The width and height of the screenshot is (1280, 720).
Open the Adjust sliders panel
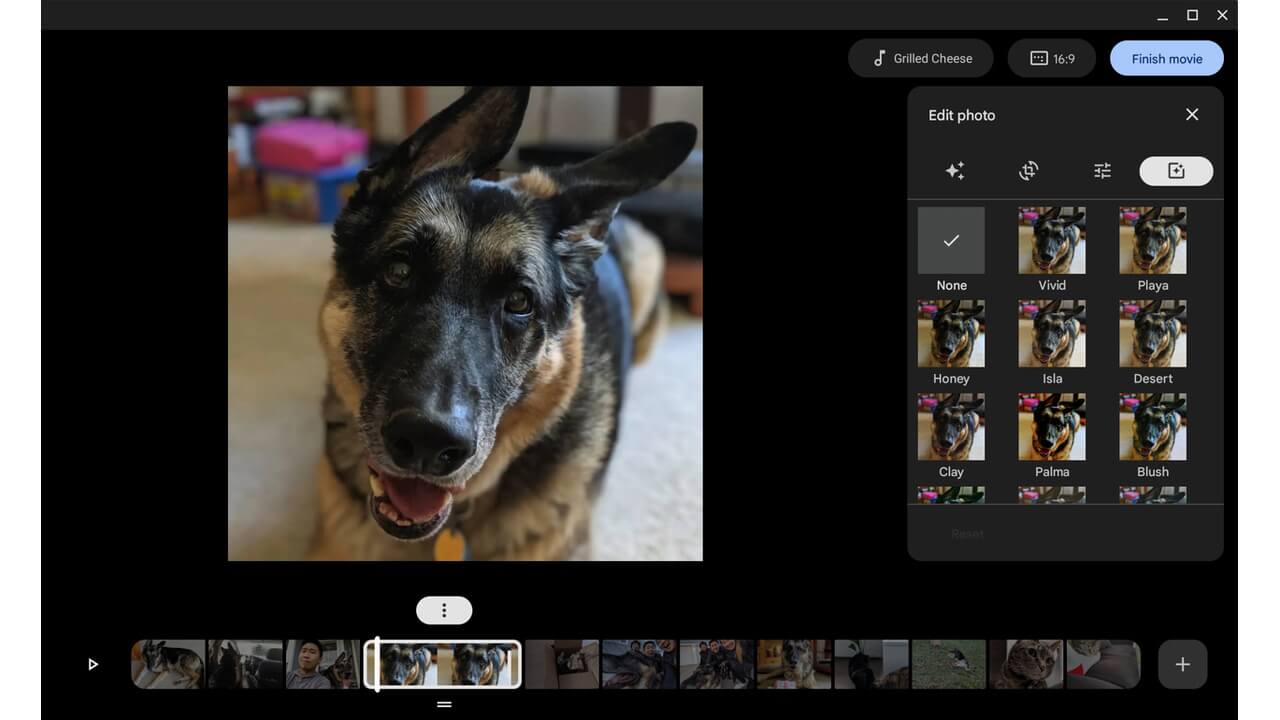pyautogui.click(x=1101, y=170)
